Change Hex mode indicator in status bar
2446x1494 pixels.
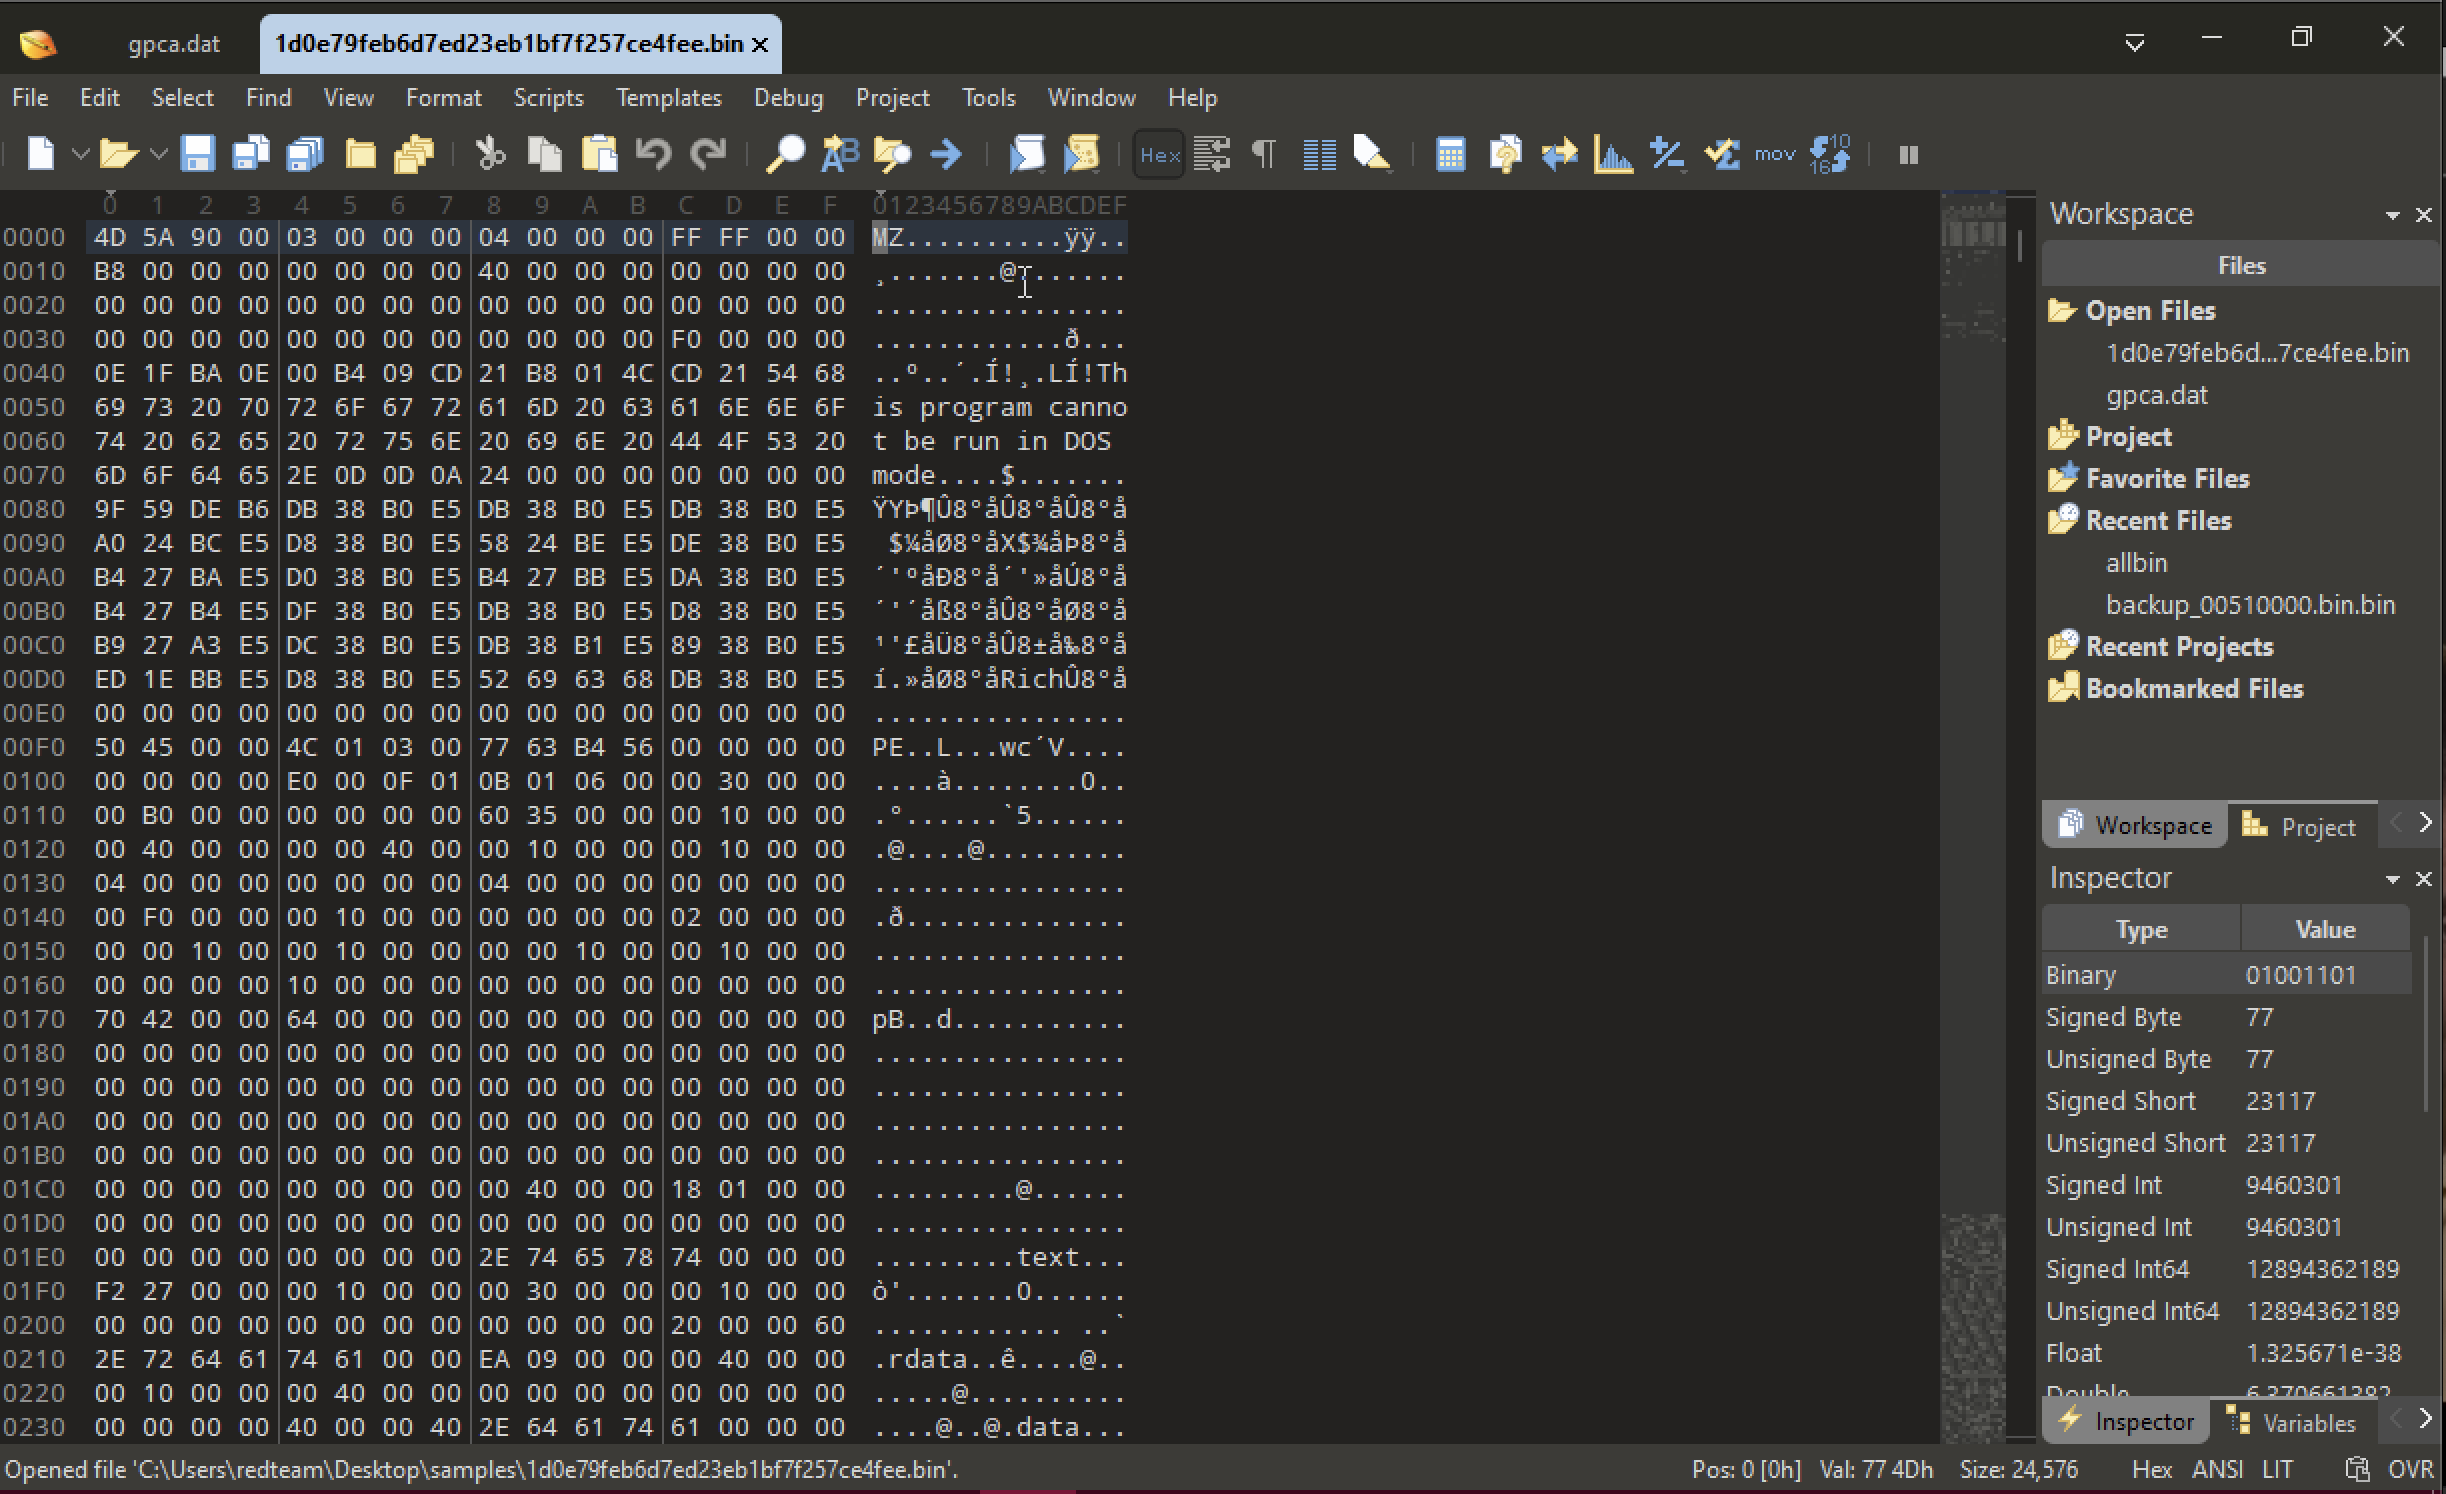[2152, 1469]
